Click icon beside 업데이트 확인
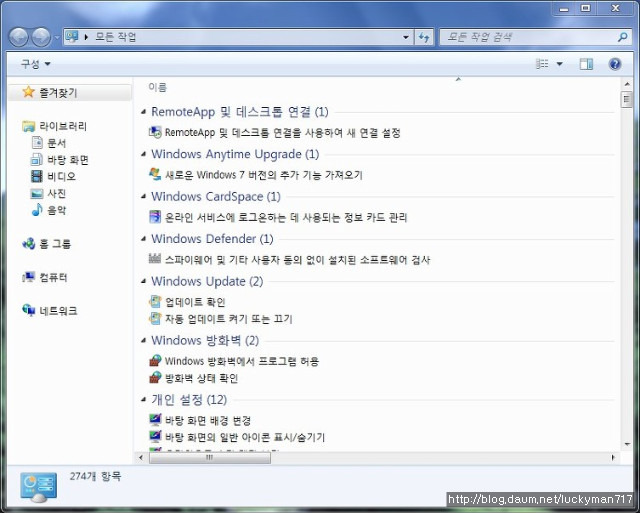 click(155, 302)
